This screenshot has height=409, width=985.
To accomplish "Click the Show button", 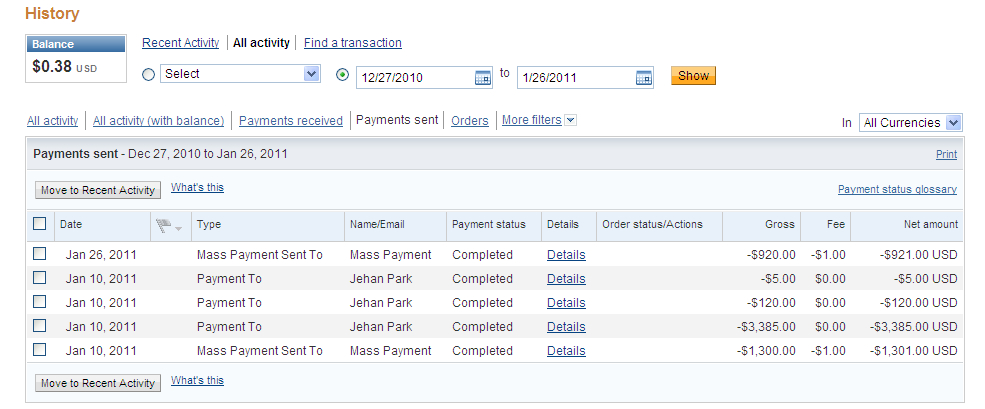I will coord(693,76).
